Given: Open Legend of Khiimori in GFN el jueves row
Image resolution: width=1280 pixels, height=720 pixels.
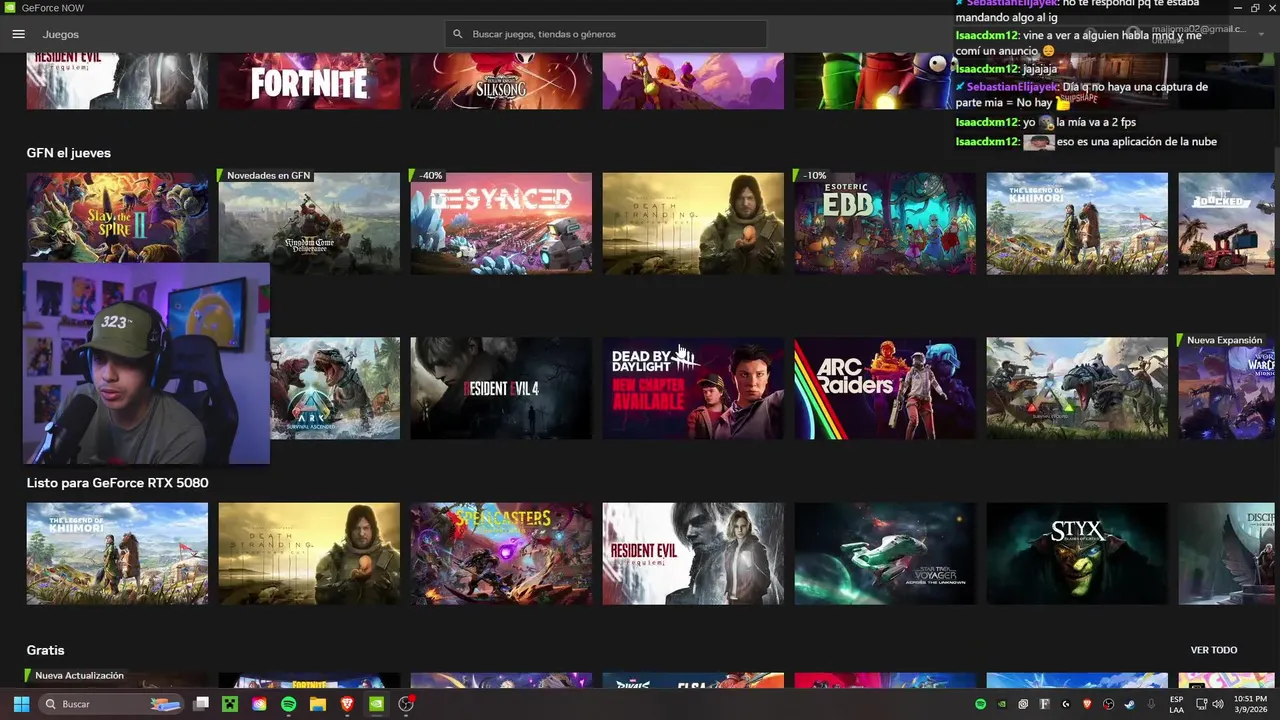Looking at the screenshot, I should (1077, 223).
